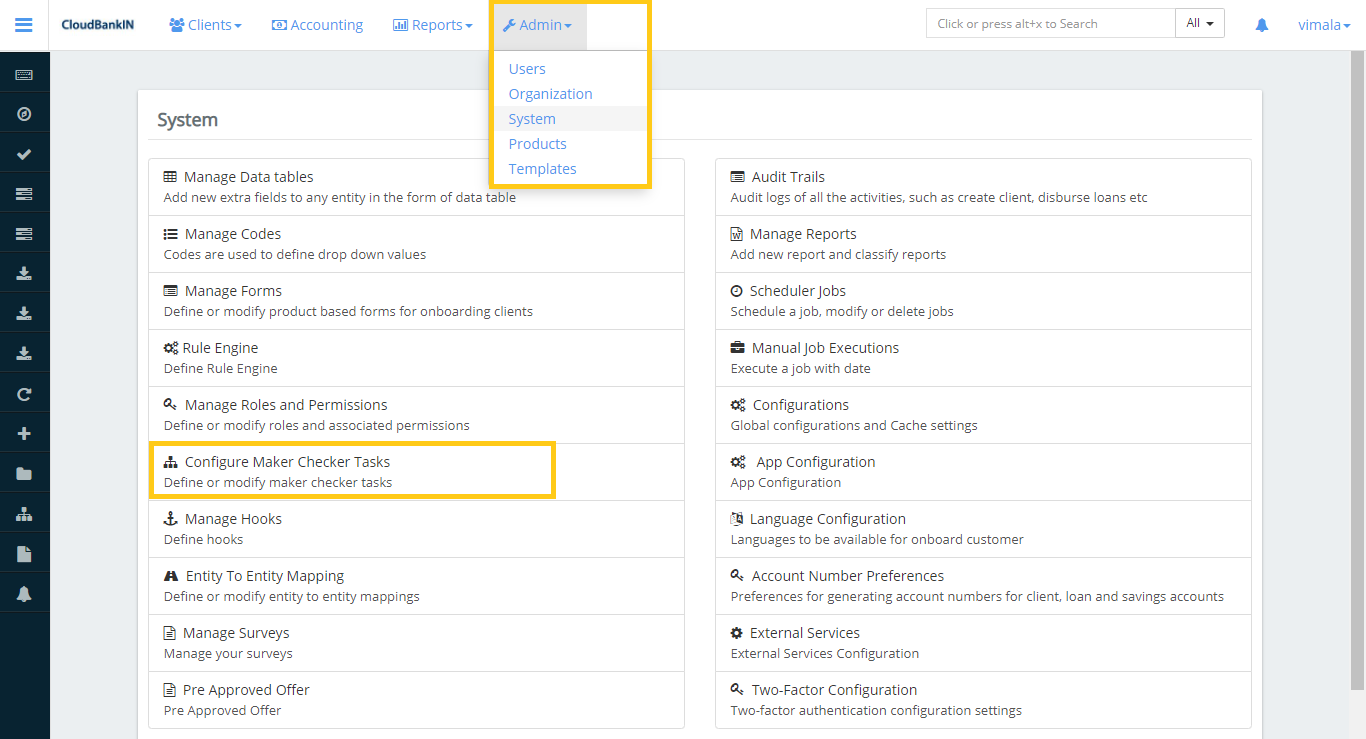Open notifications via the bell icon

[x=1261, y=24]
